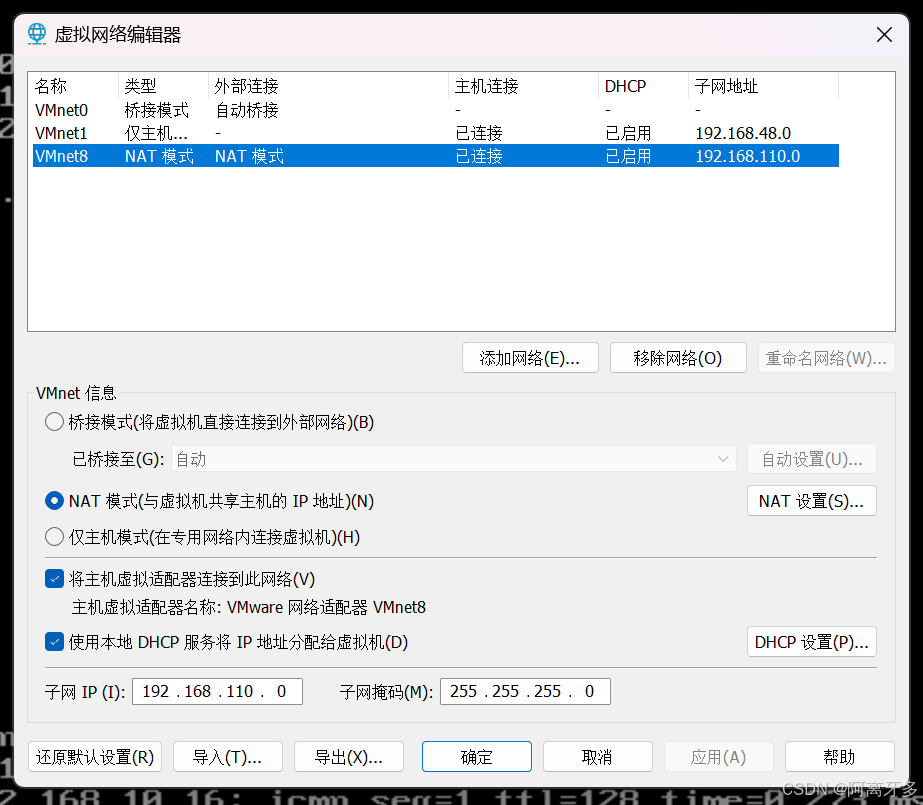This screenshot has height=805, width=923.
Task: Click the 移除网络(O) button
Action: [678, 358]
